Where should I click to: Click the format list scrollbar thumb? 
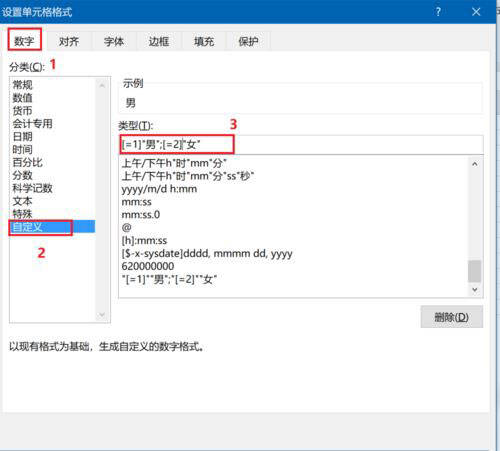coord(475,271)
